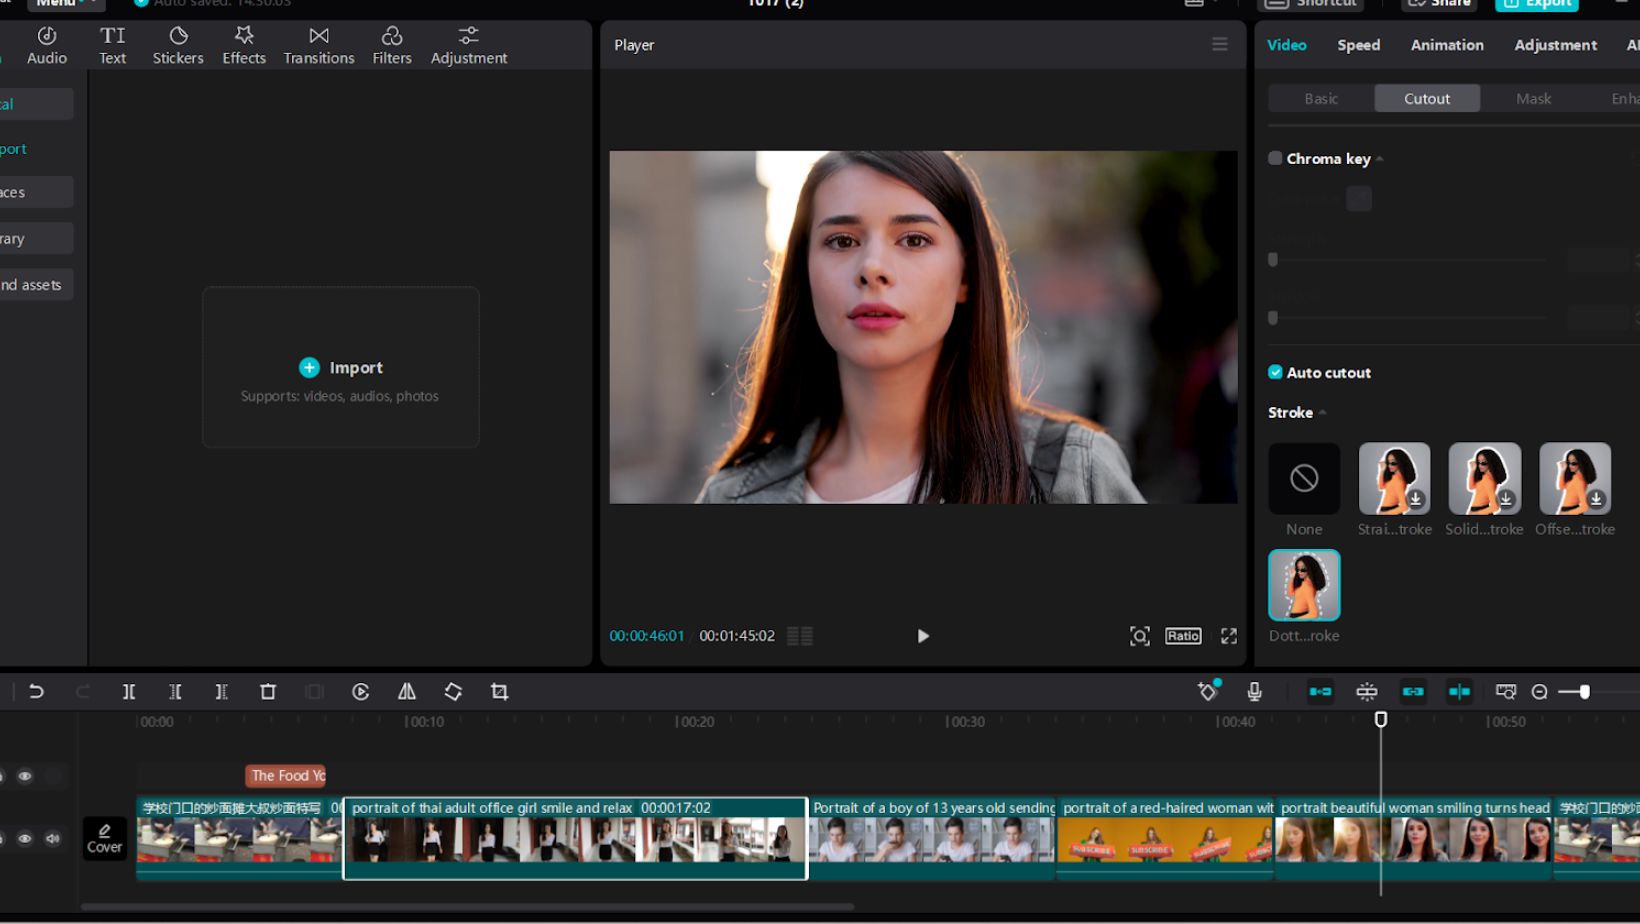Click the Cover button on timeline
This screenshot has width=1640, height=924.
pos(104,838)
